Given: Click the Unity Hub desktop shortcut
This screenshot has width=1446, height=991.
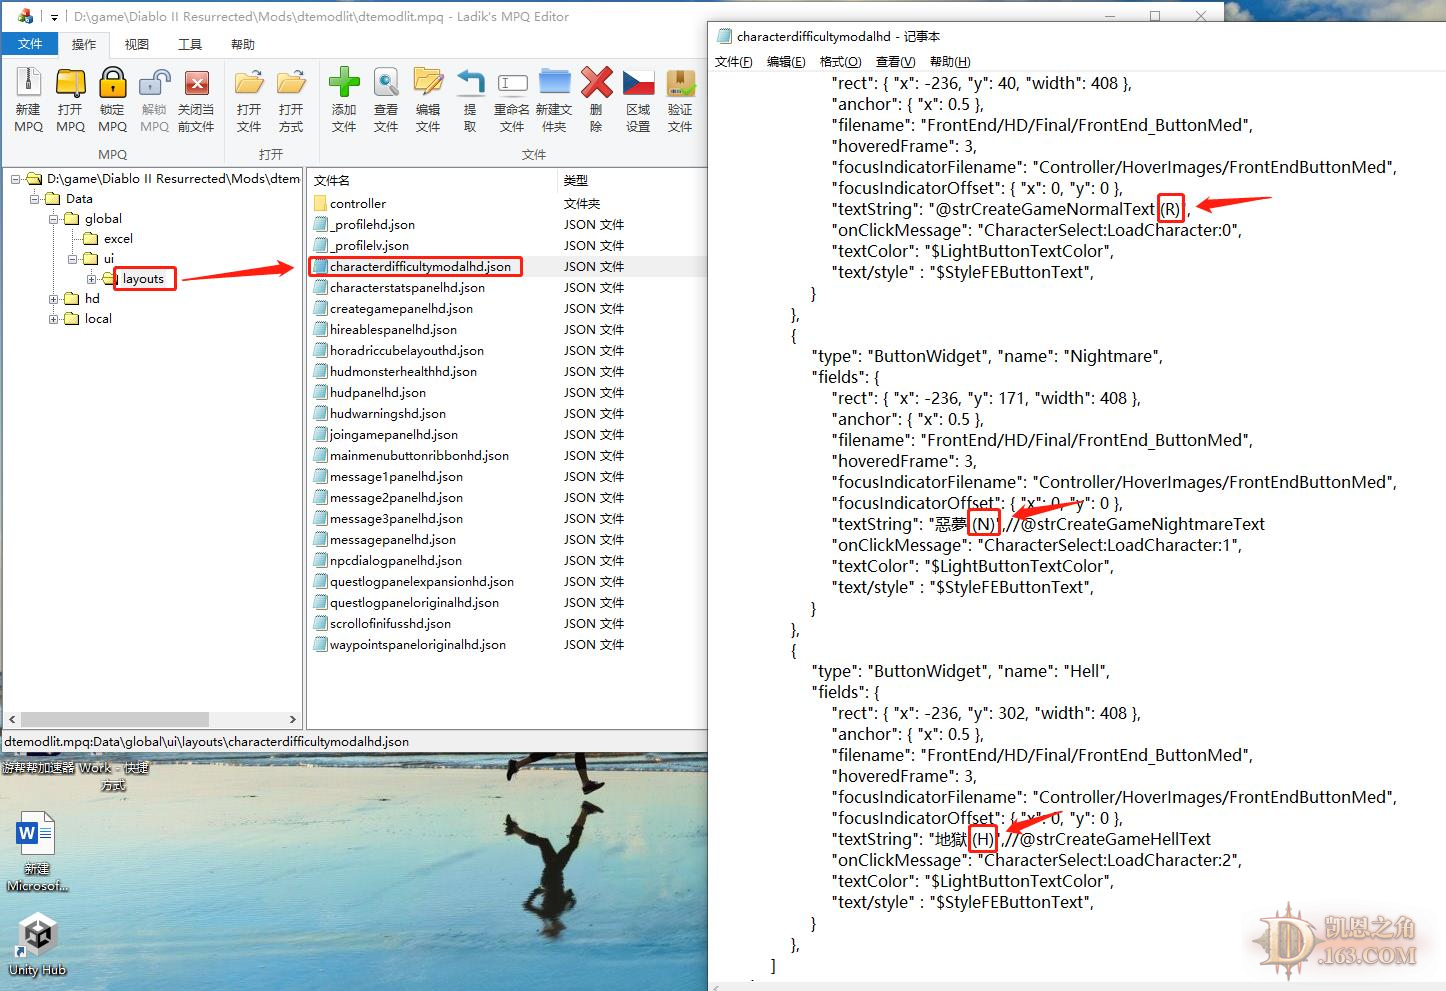Looking at the screenshot, I should click(x=38, y=936).
